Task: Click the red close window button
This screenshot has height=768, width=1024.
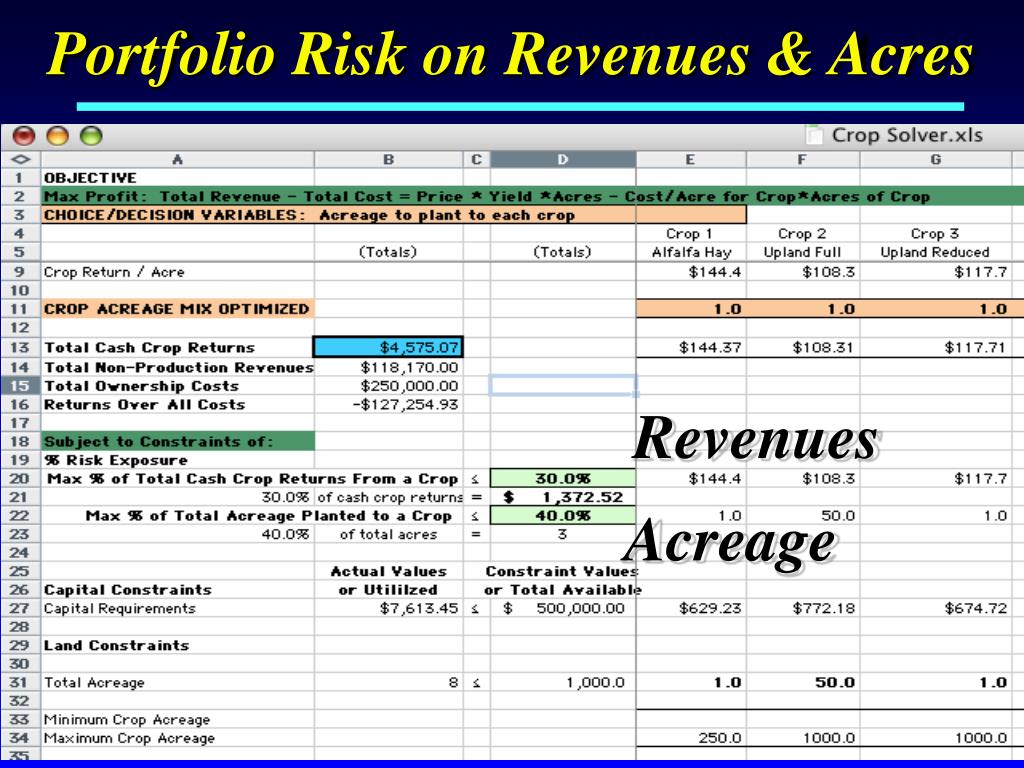Action: coord(24,136)
